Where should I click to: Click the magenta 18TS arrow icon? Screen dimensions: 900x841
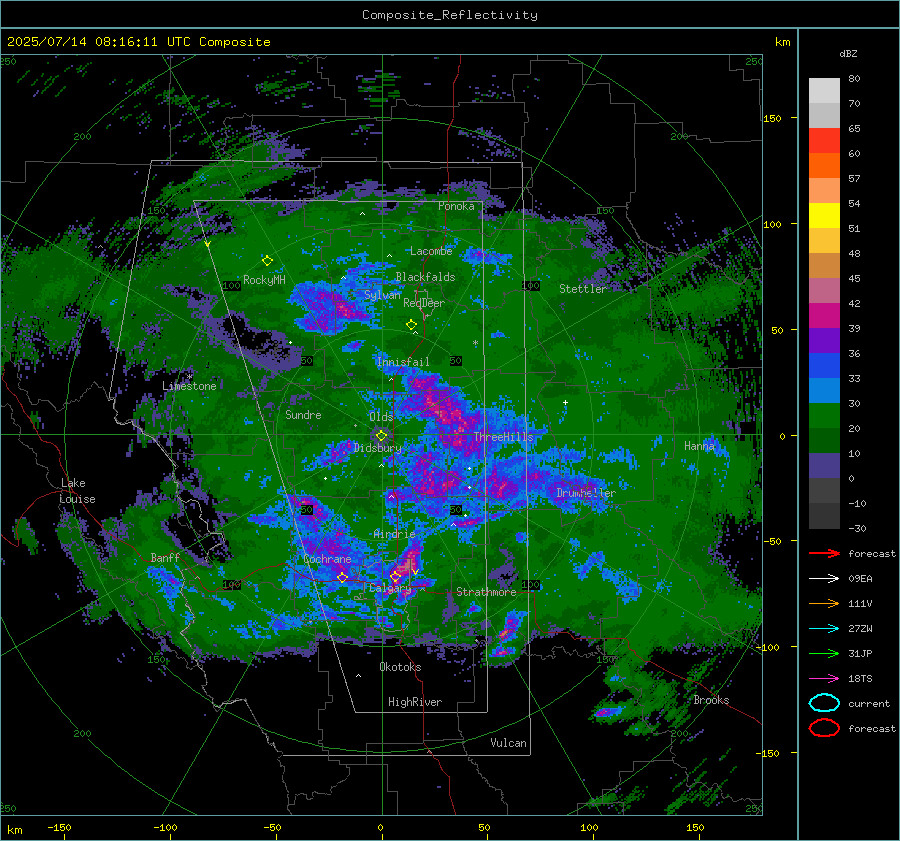[x=824, y=678]
